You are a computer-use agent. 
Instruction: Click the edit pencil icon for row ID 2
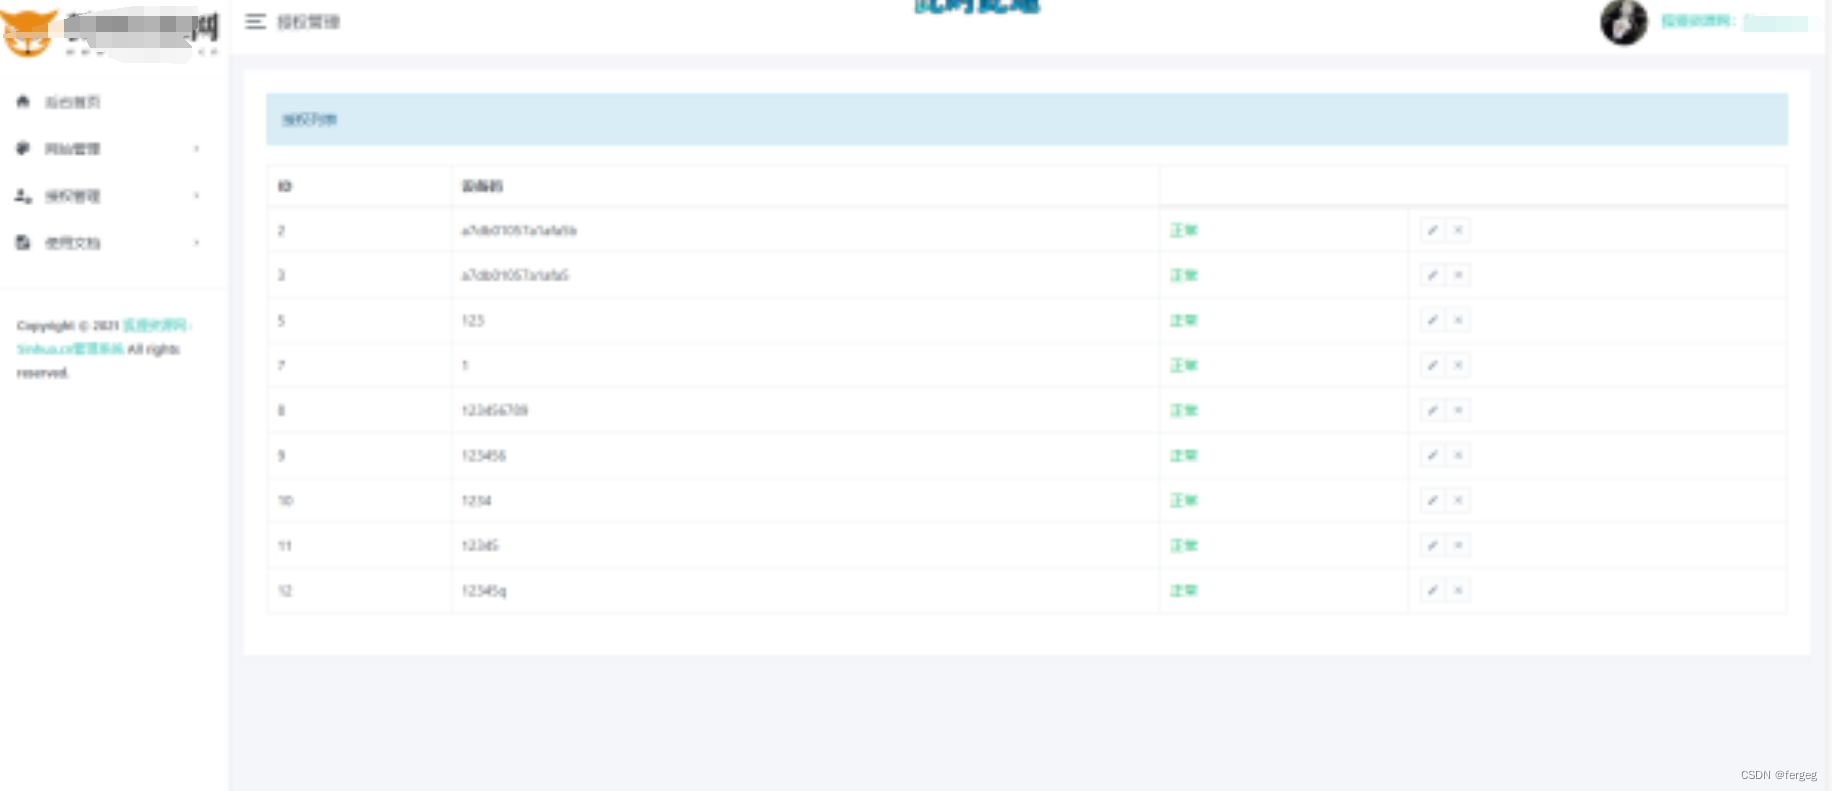point(1432,230)
